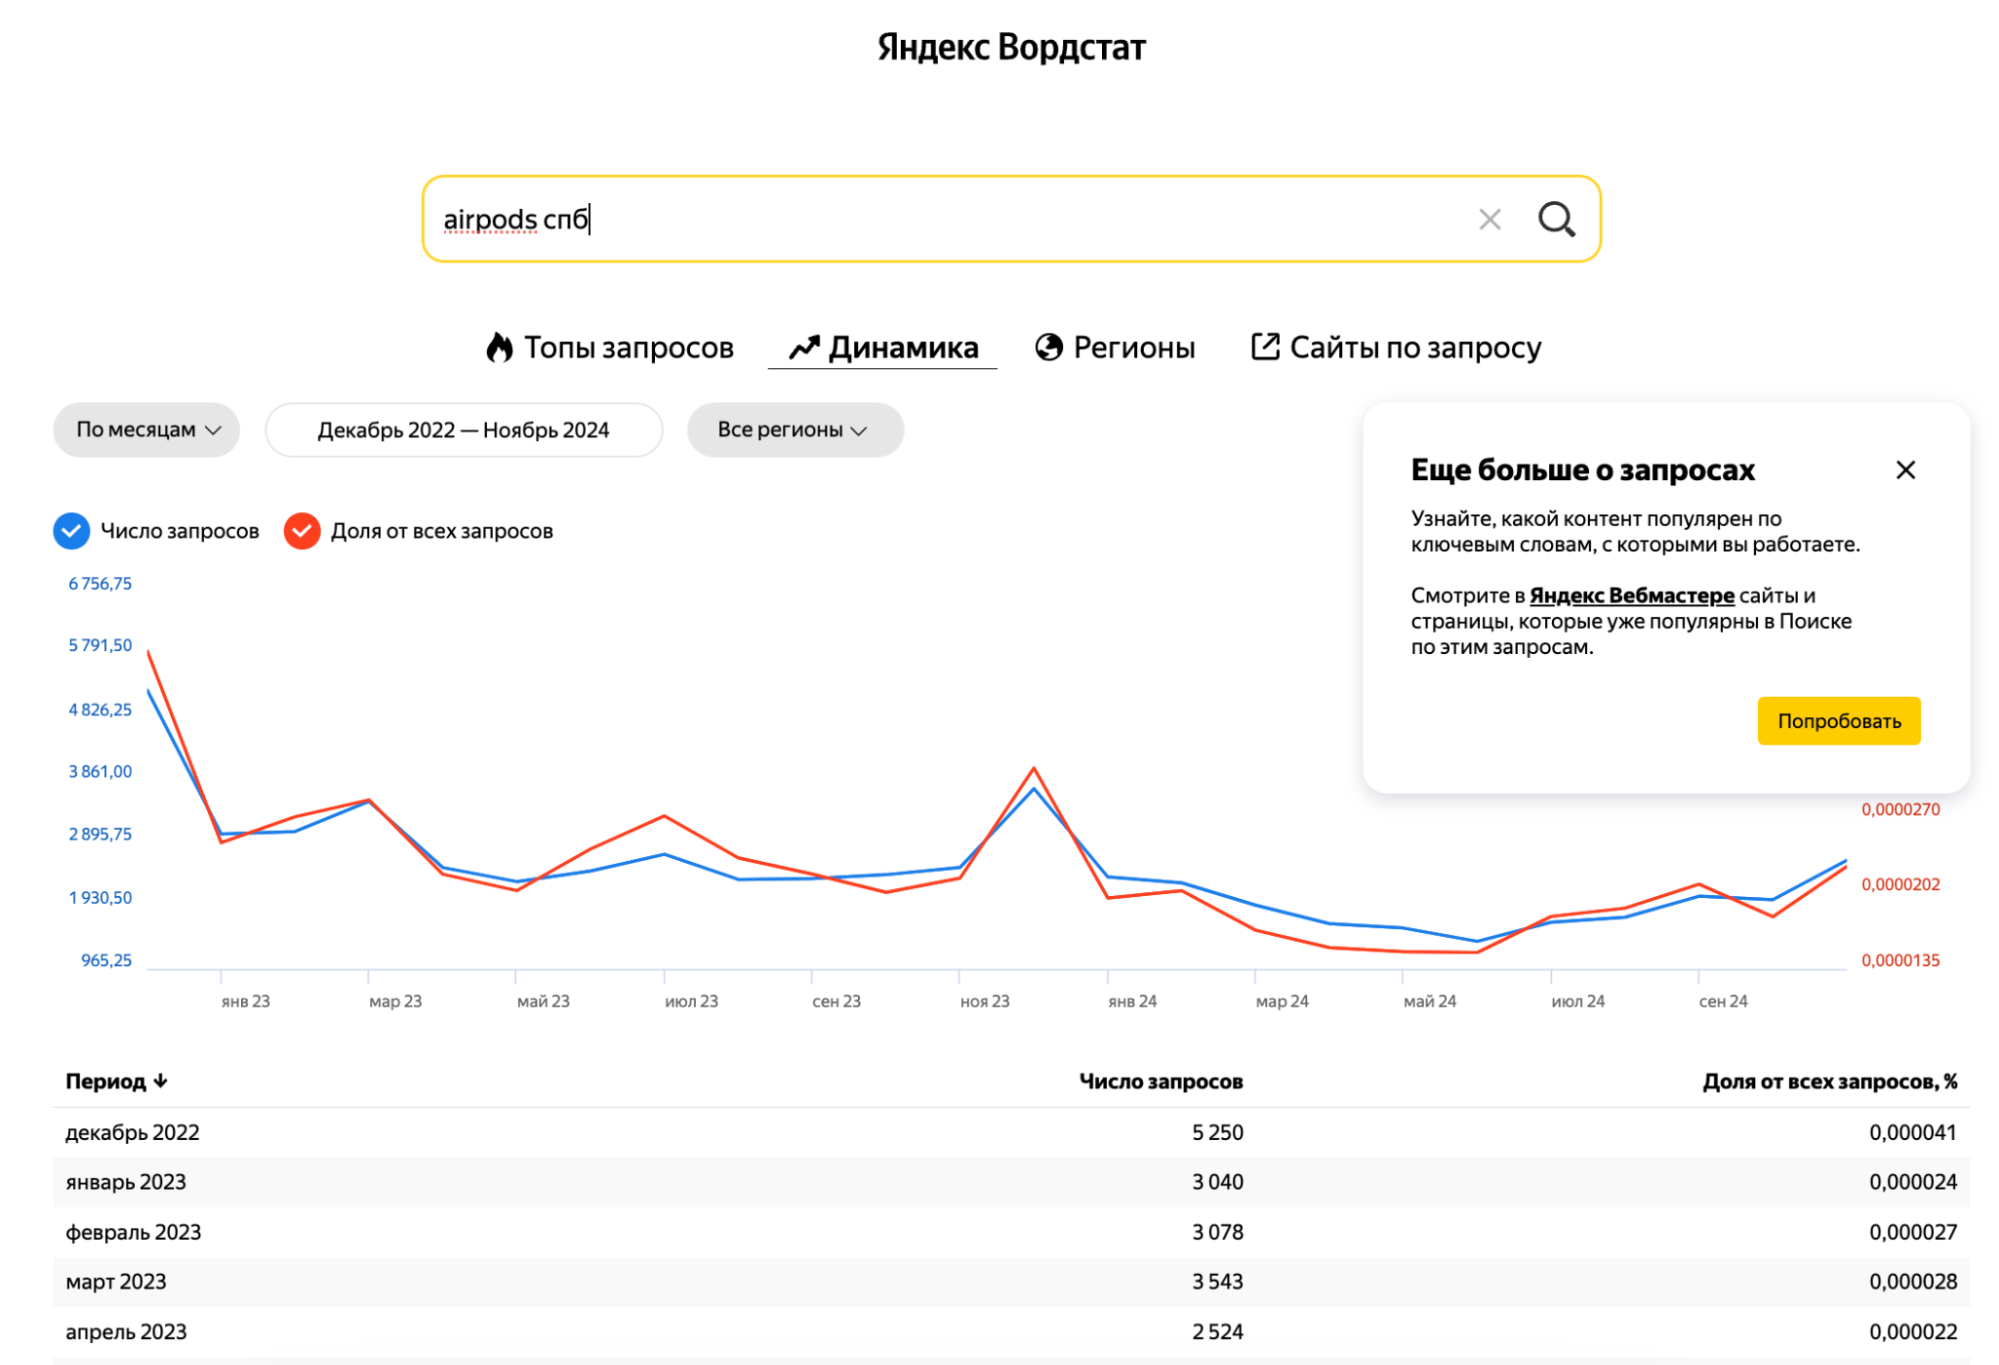Select the апрель 2023 row label
Viewport: 1999px width, 1365px height.
point(126,1331)
